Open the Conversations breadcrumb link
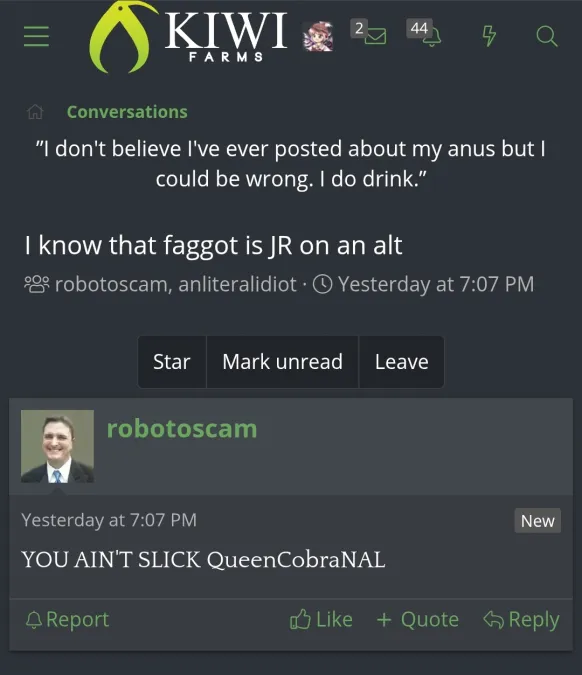Screen dimensions: 582x675 [127, 112]
